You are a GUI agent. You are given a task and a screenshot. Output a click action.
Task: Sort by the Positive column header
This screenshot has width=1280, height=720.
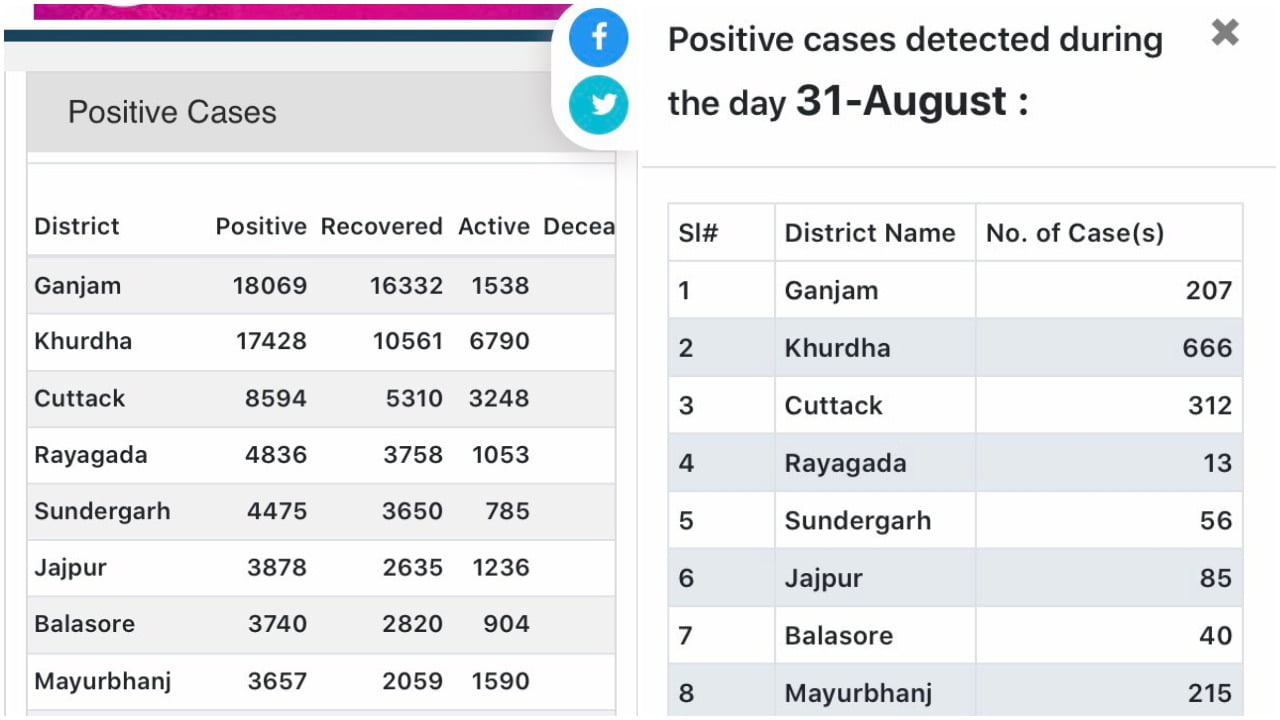click(260, 226)
